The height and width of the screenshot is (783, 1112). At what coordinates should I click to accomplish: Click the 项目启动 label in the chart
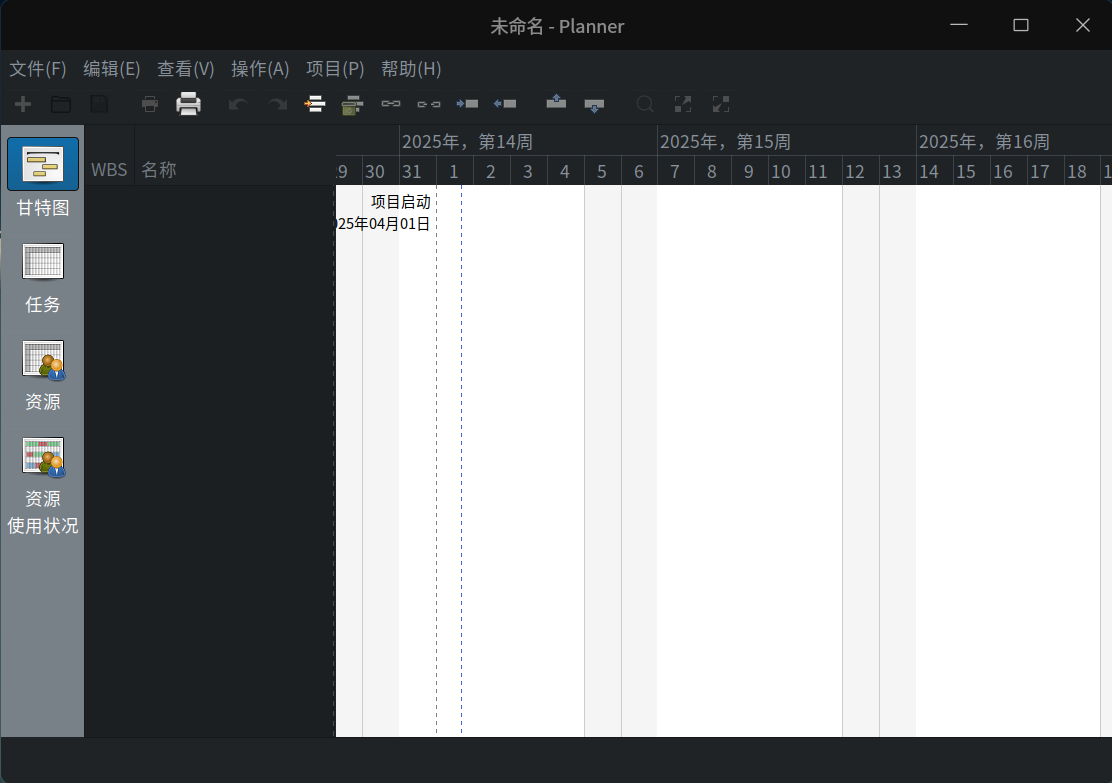click(x=401, y=202)
